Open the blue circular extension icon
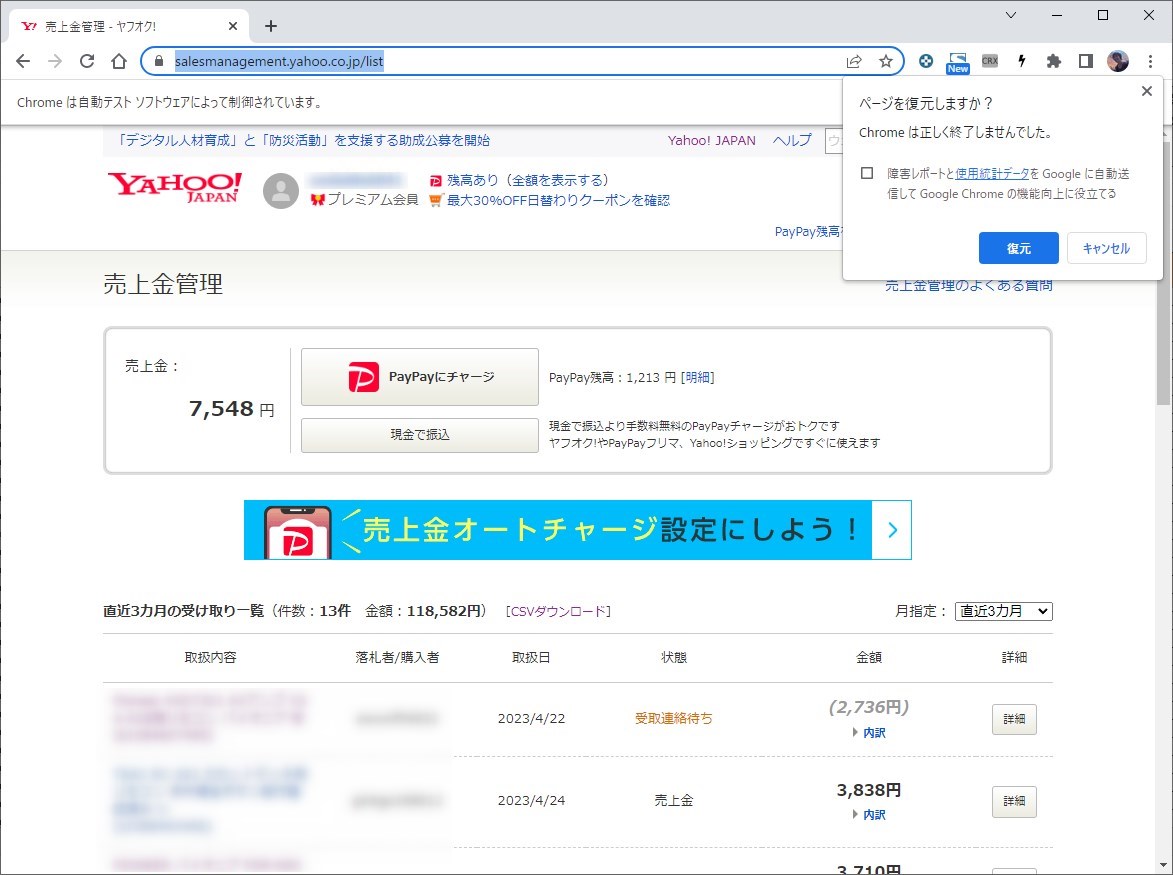Viewport: 1173px width, 875px height. click(926, 61)
